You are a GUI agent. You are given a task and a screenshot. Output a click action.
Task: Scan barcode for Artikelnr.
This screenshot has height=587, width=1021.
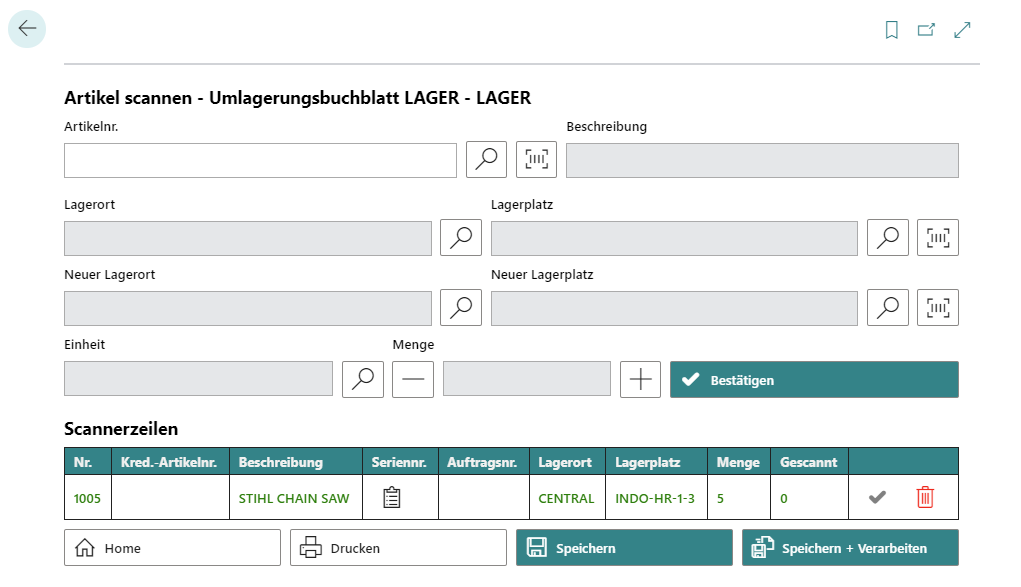pyautogui.click(x=537, y=160)
